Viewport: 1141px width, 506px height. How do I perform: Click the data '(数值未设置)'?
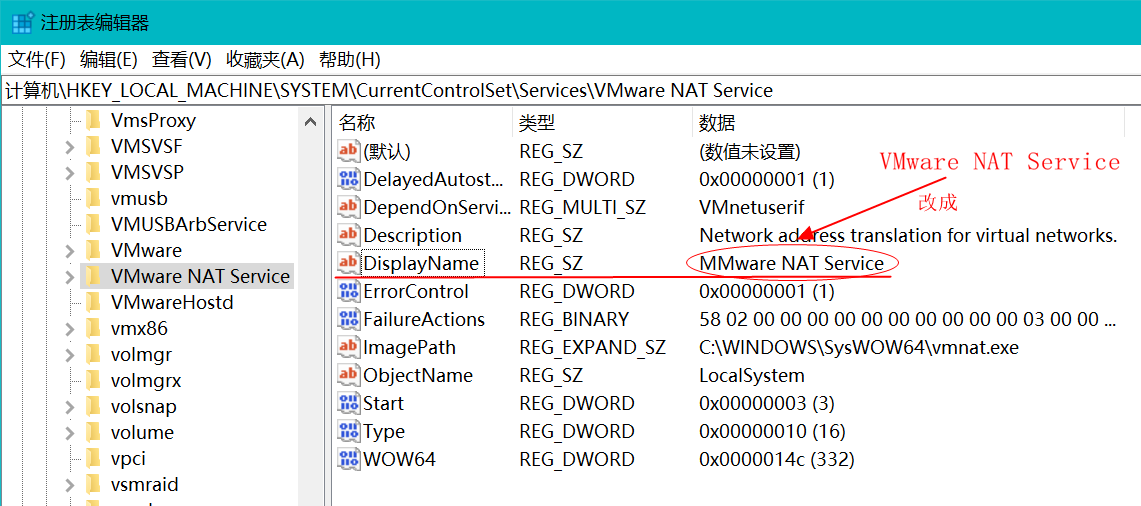click(x=750, y=151)
